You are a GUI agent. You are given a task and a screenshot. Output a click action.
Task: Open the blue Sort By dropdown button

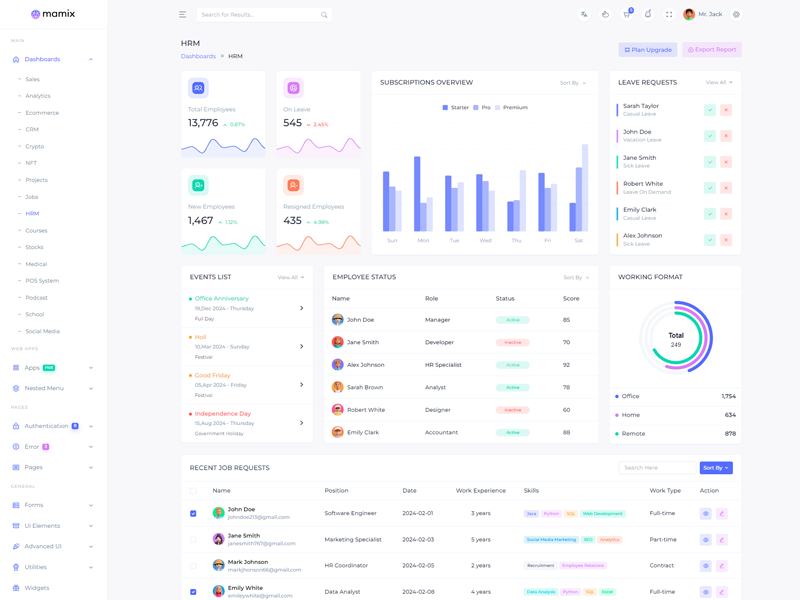tap(716, 468)
